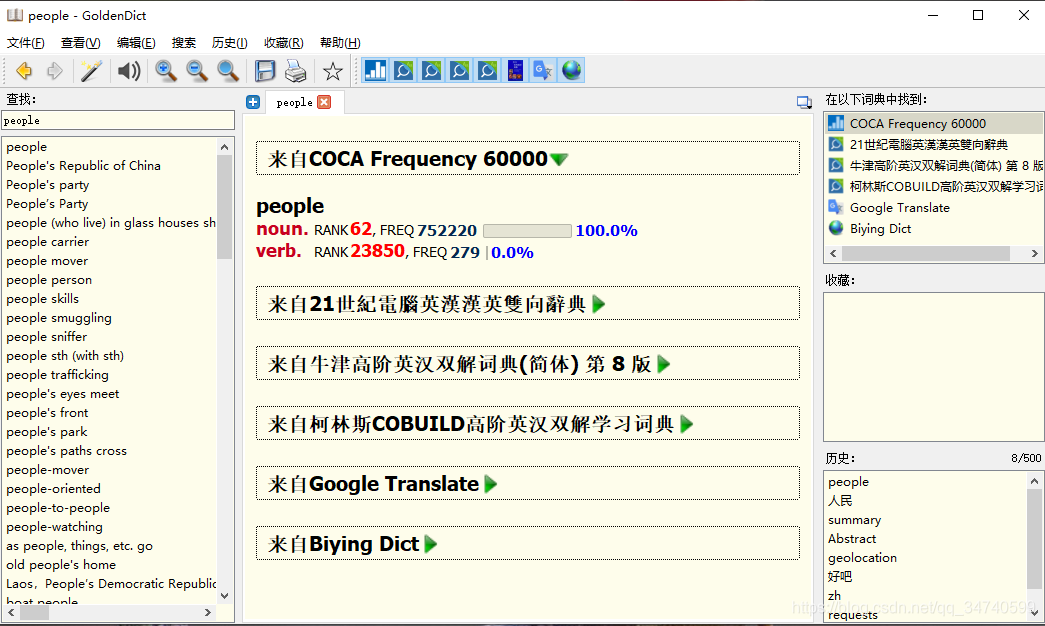The height and width of the screenshot is (626, 1045).
Task: Click the magic wand scan popup icon
Action: point(90,71)
